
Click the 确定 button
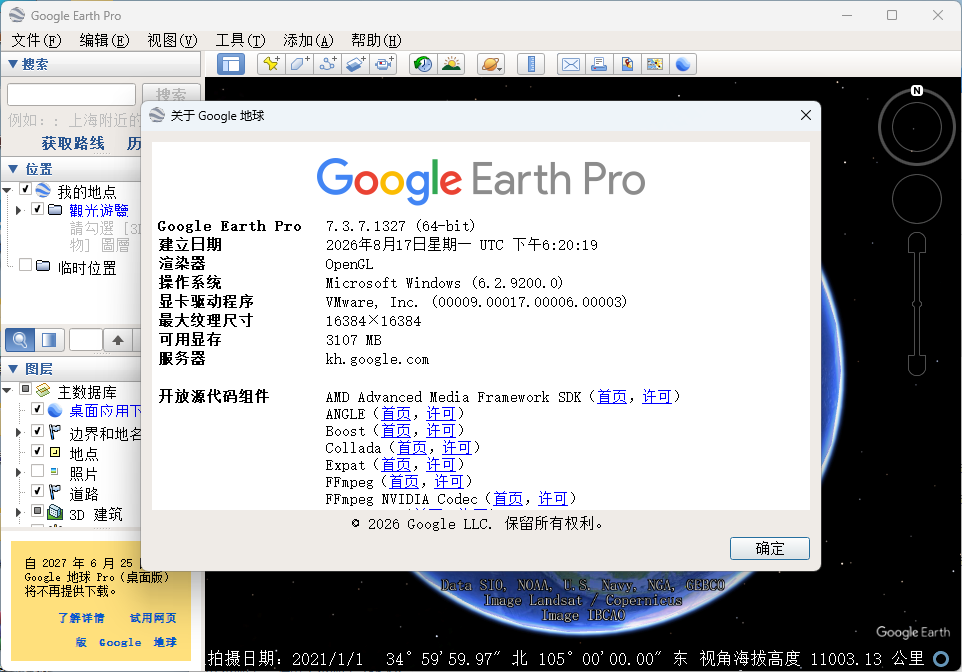769,549
